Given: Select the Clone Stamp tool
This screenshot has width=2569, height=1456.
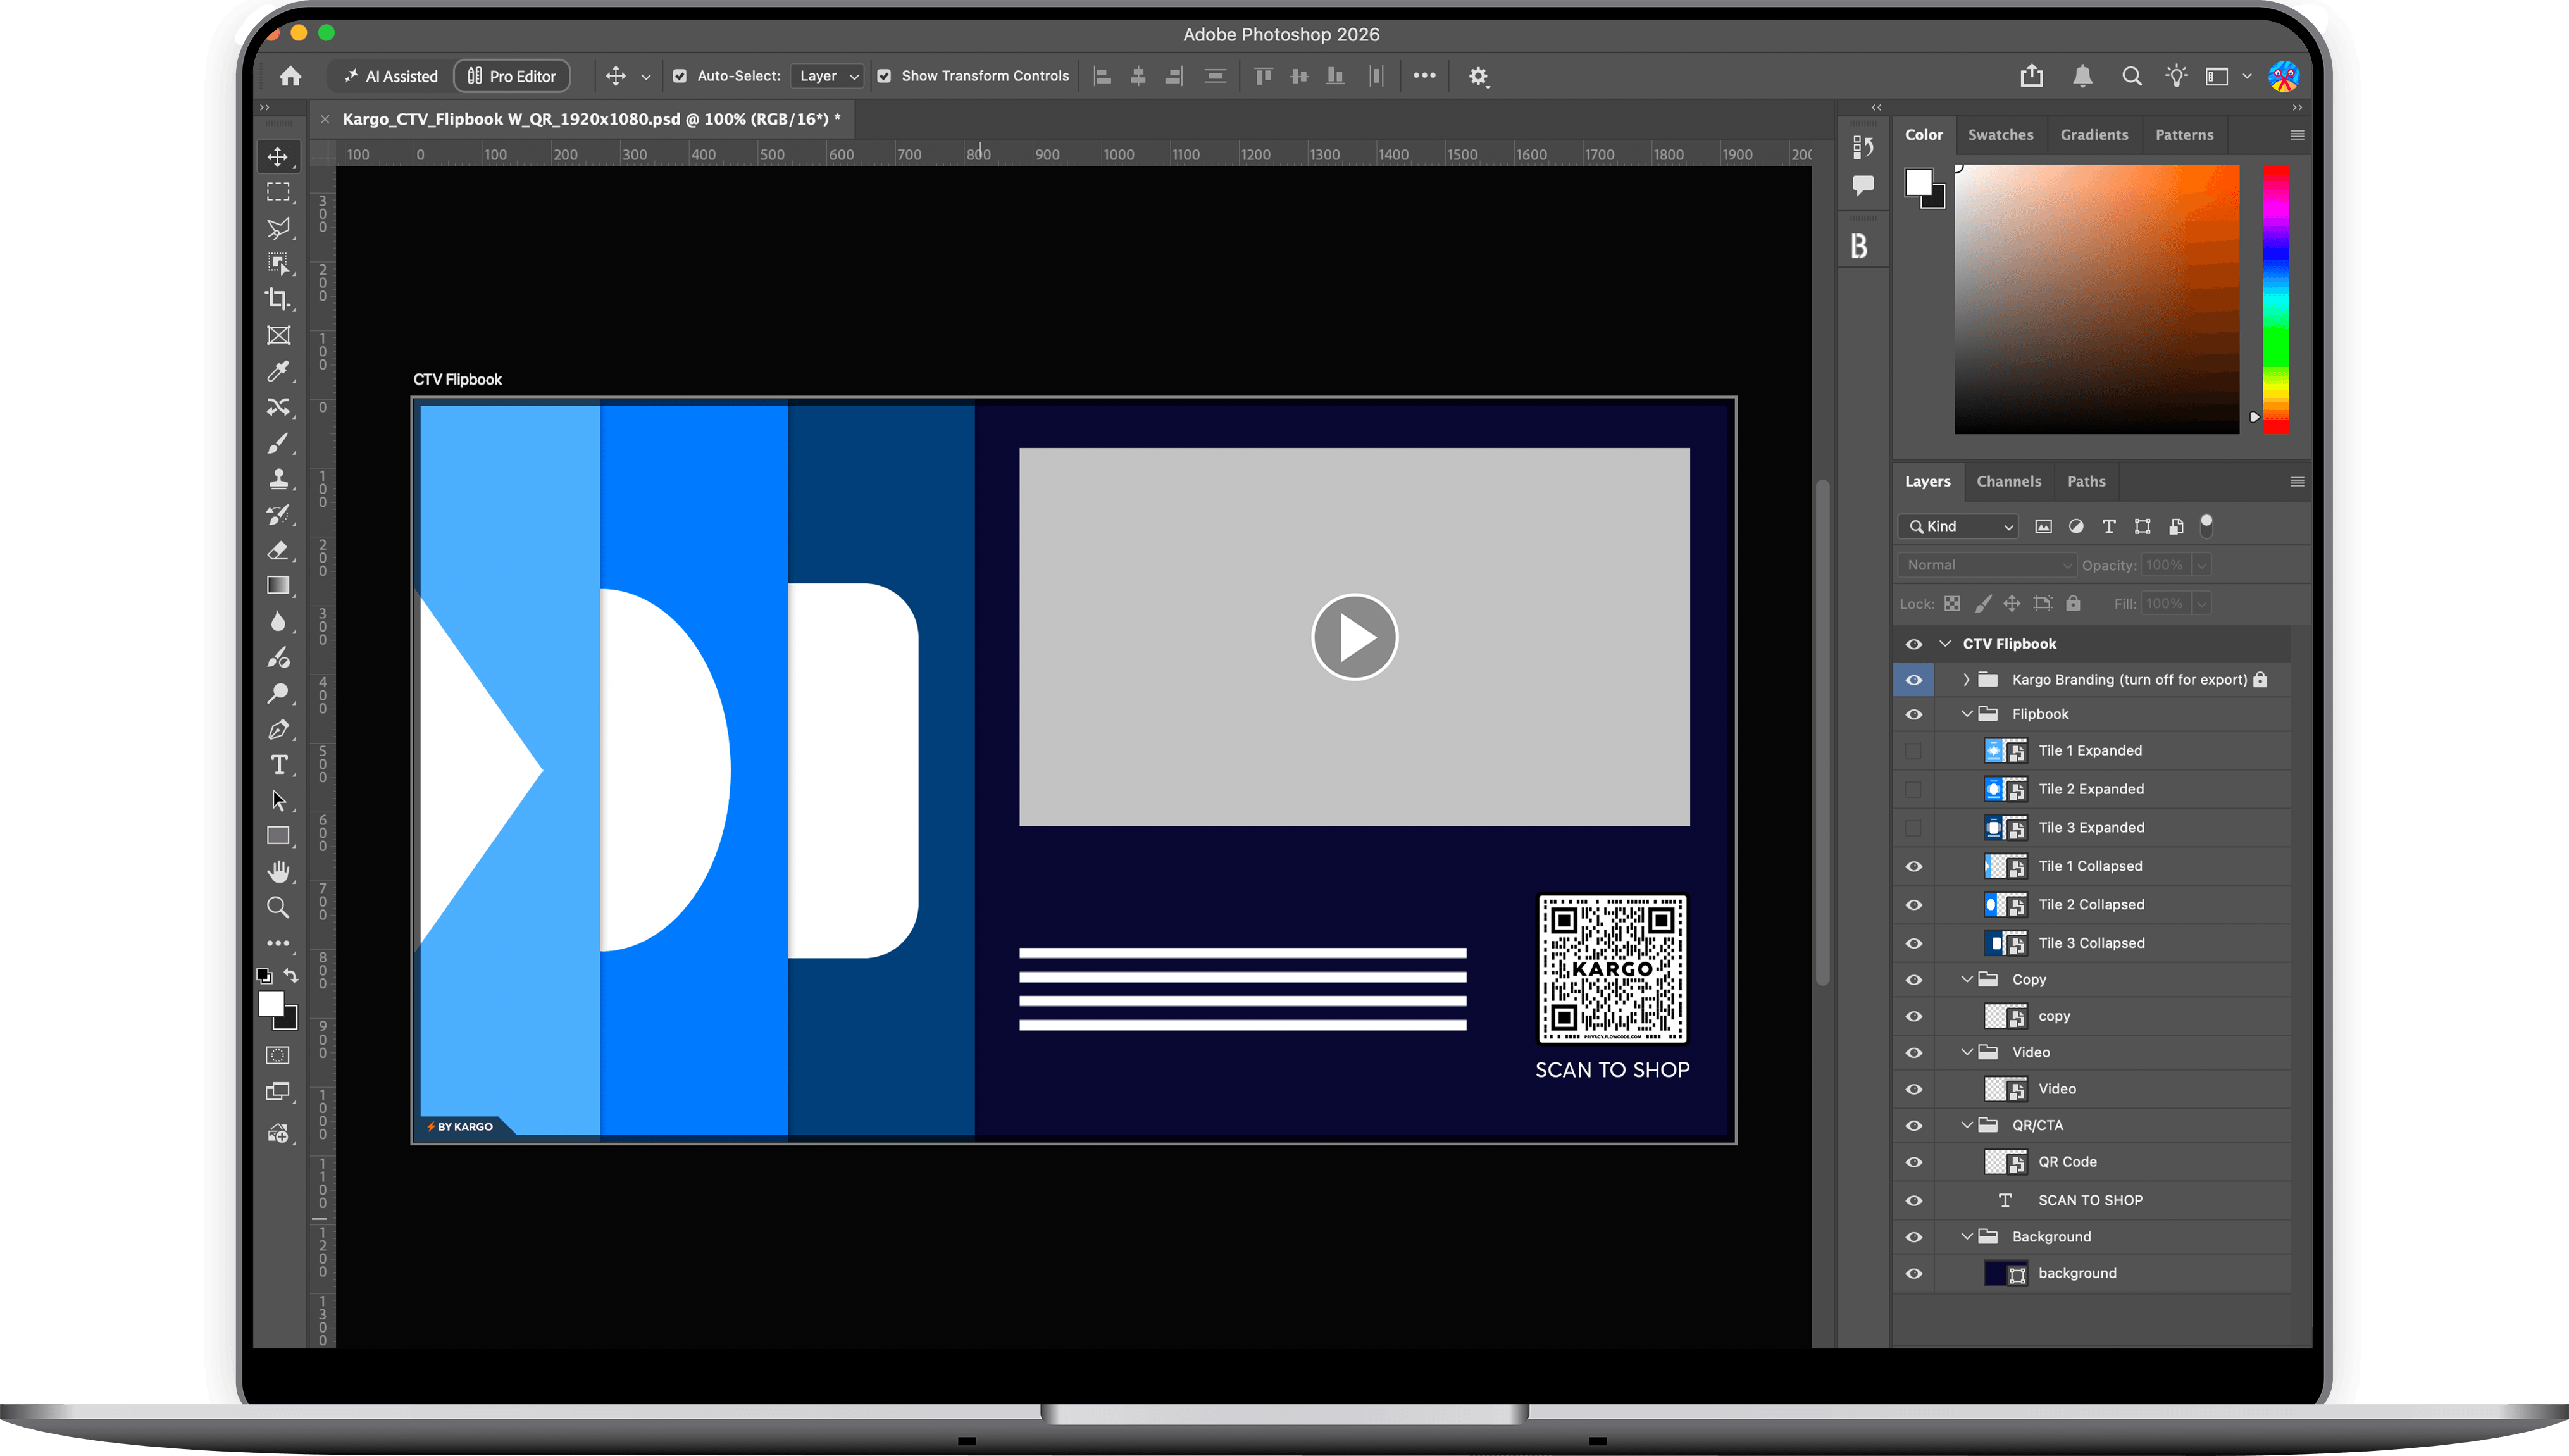Looking at the screenshot, I should 278,478.
